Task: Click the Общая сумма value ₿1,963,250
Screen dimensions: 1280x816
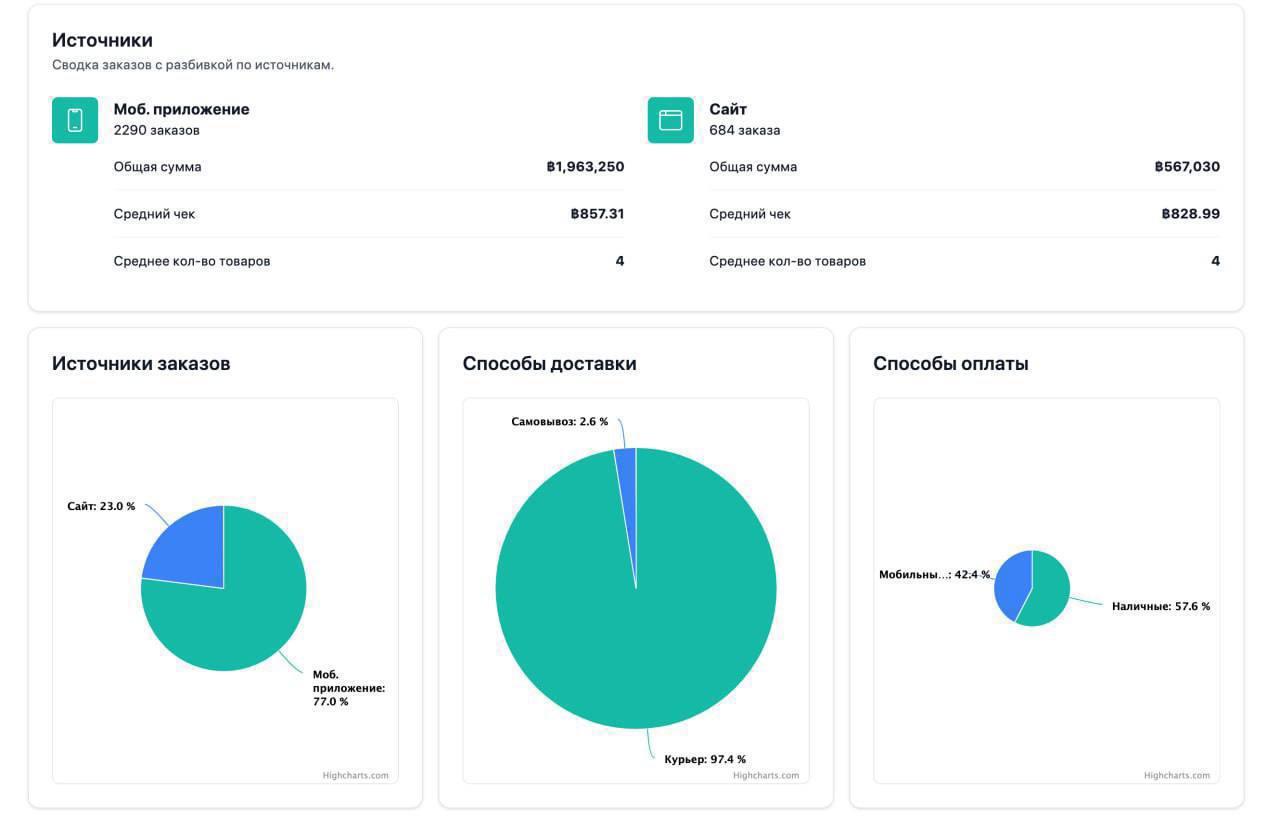Action: (x=584, y=166)
